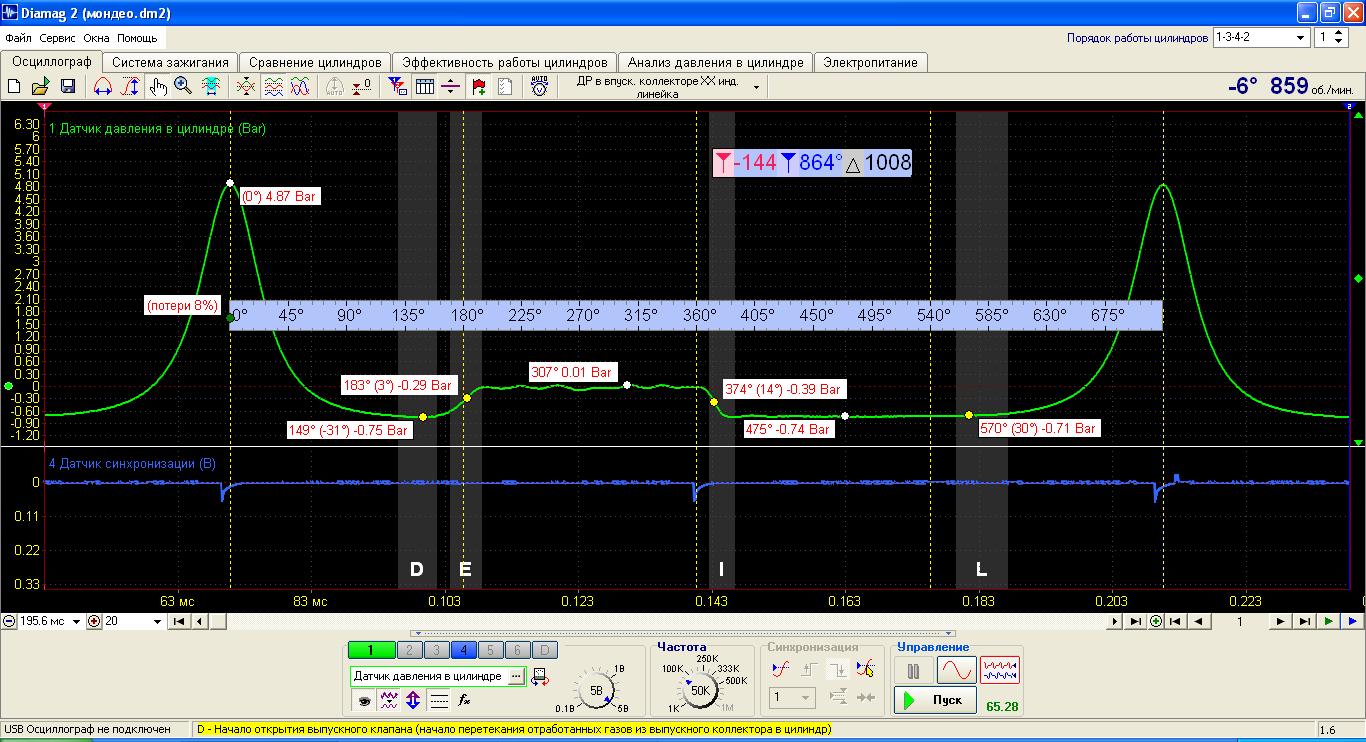The height and width of the screenshot is (742, 1366).
Task: Open the fx function icon
Action: (x=464, y=700)
